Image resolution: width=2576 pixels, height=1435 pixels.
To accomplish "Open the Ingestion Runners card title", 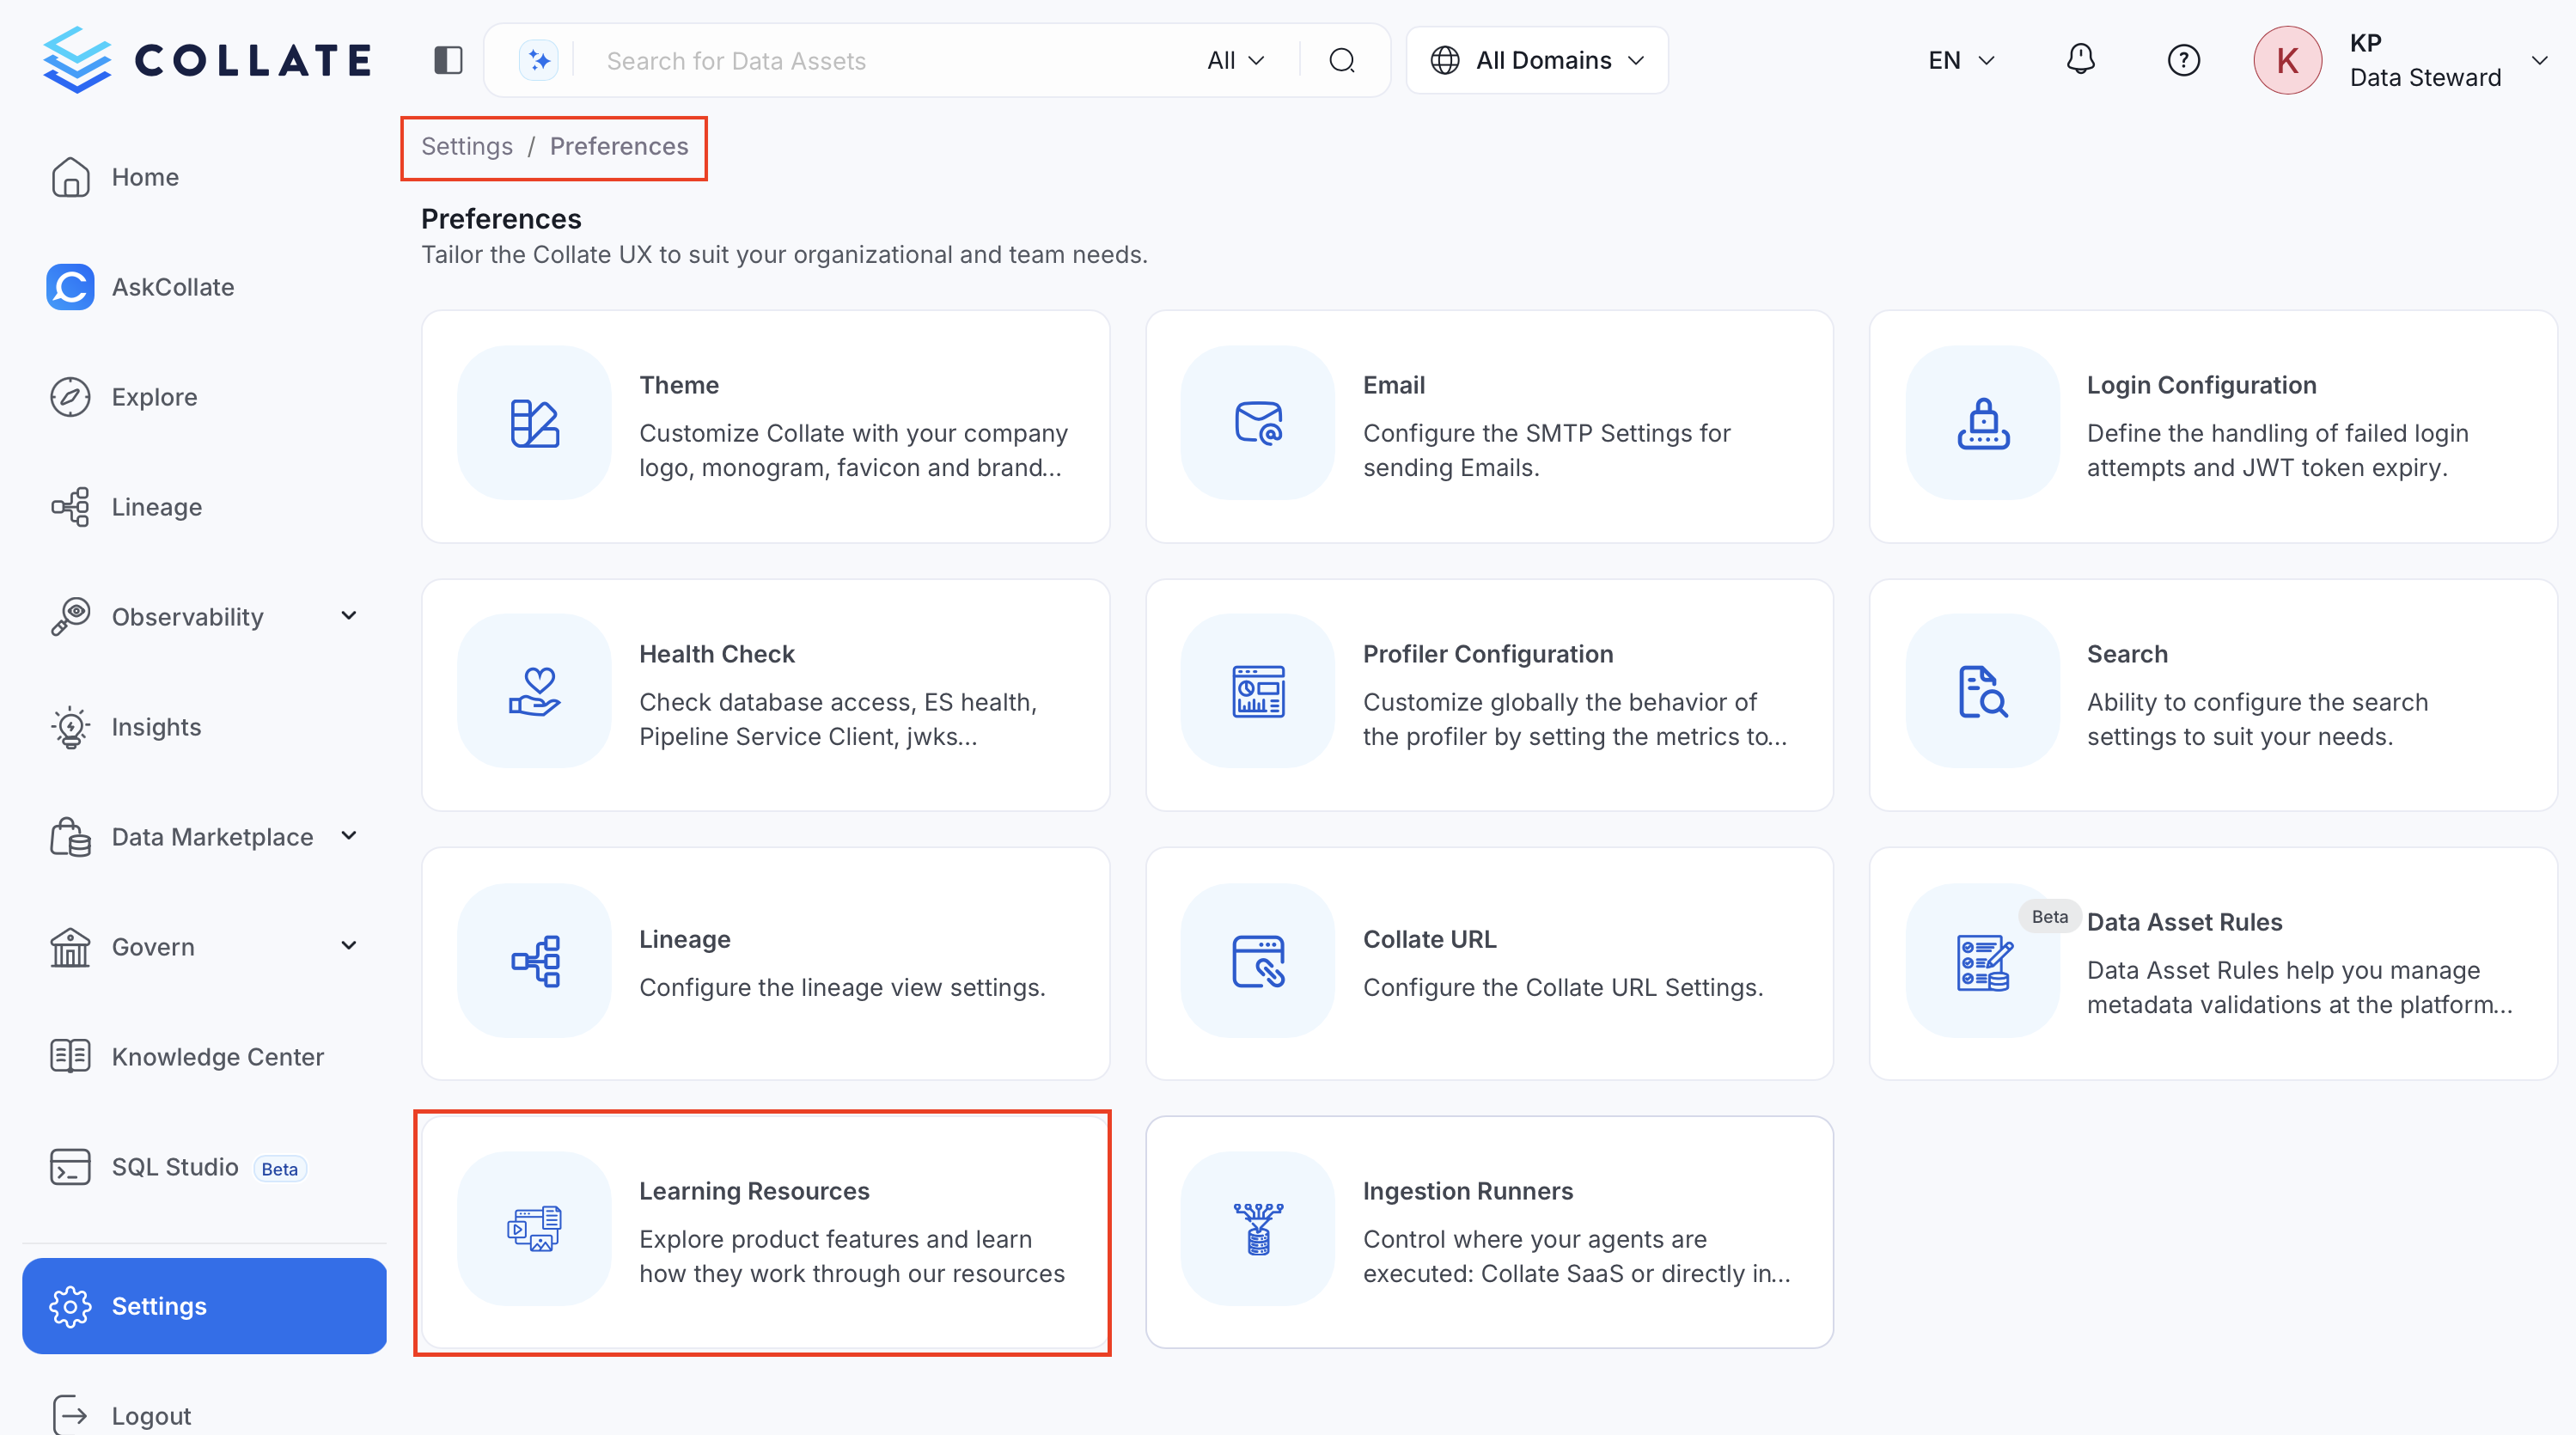I will coord(1468,1191).
